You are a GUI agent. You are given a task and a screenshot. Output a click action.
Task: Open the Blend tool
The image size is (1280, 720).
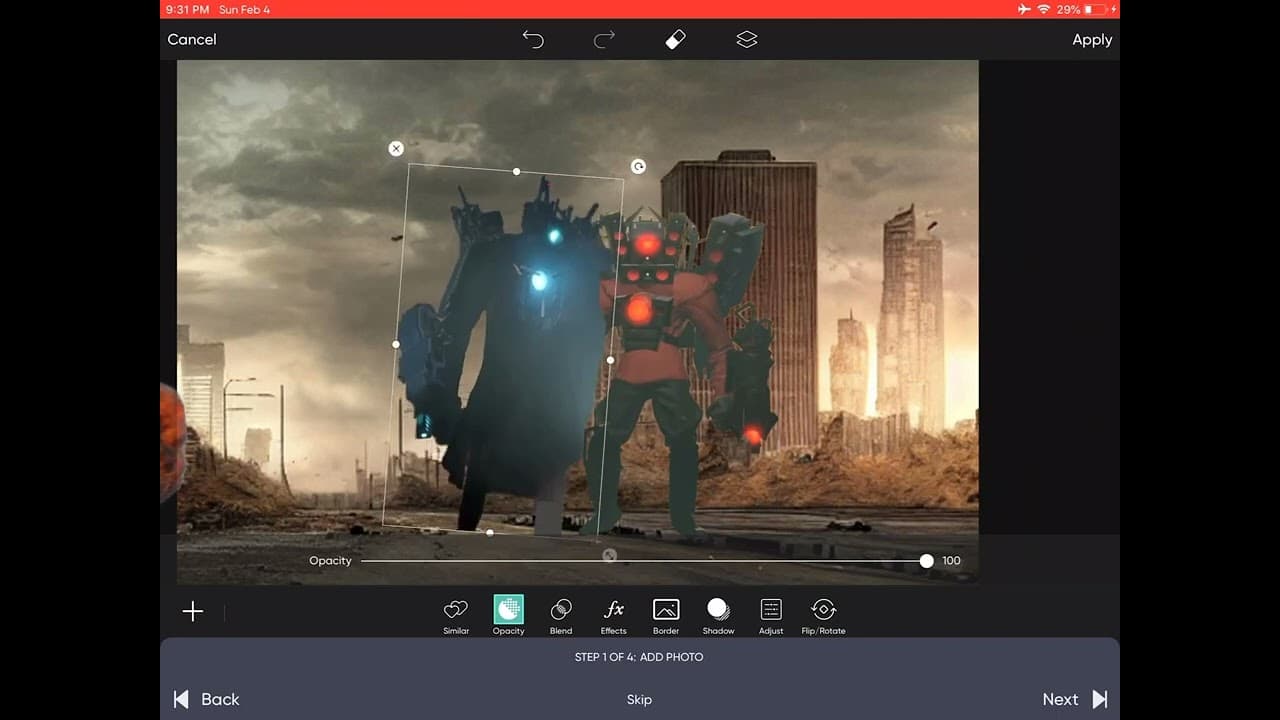point(561,616)
